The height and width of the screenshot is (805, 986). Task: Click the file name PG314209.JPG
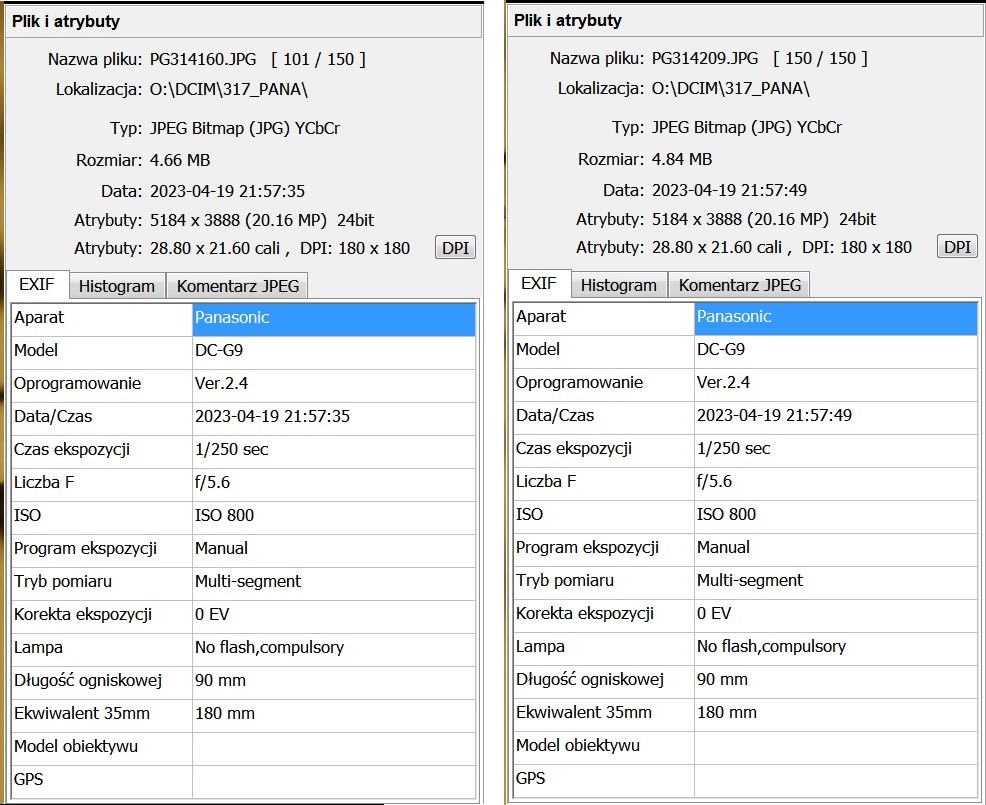point(705,59)
